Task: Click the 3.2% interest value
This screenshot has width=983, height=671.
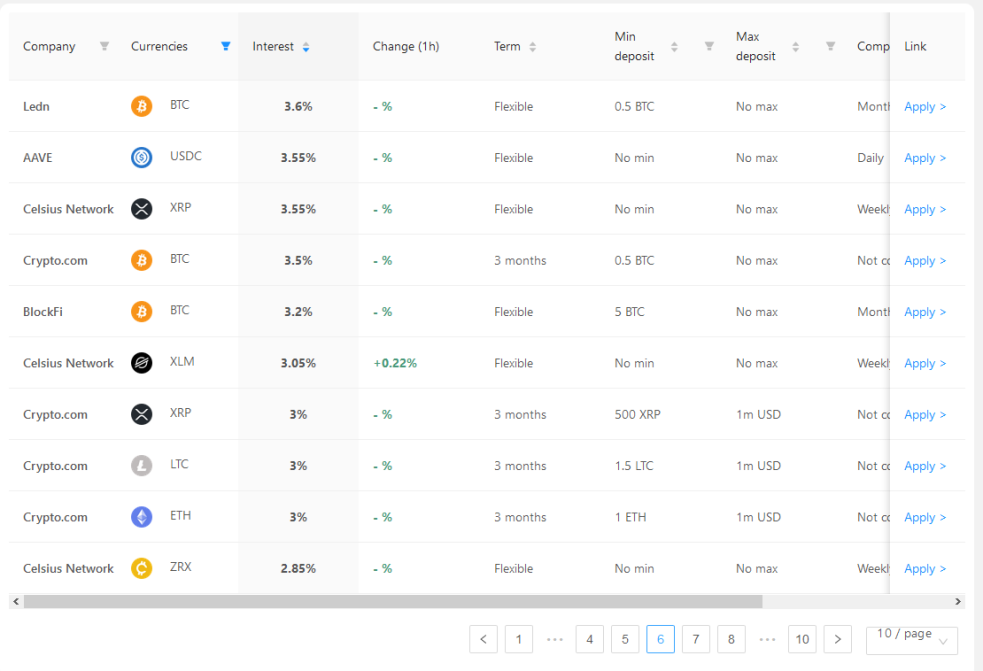Action: [298, 312]
